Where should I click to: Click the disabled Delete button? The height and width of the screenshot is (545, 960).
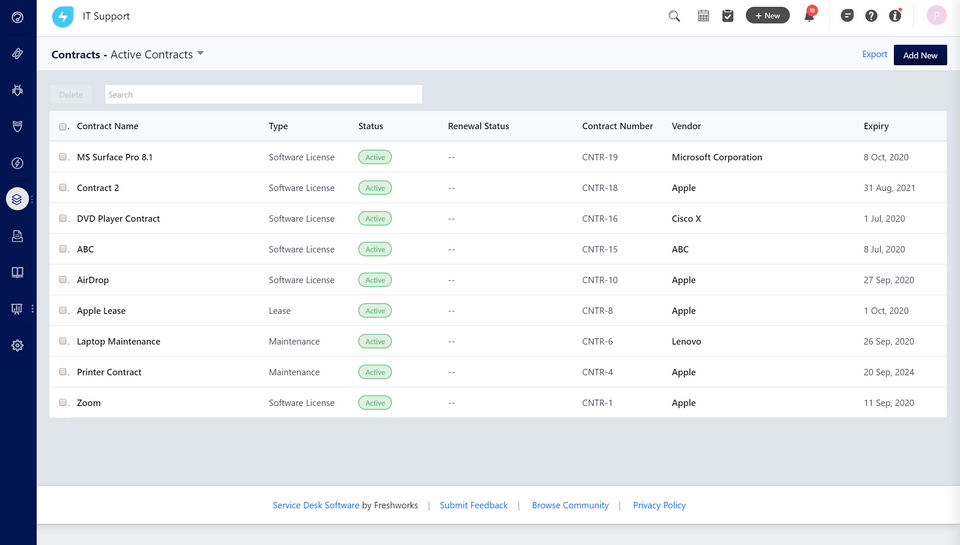coord(71,94)
